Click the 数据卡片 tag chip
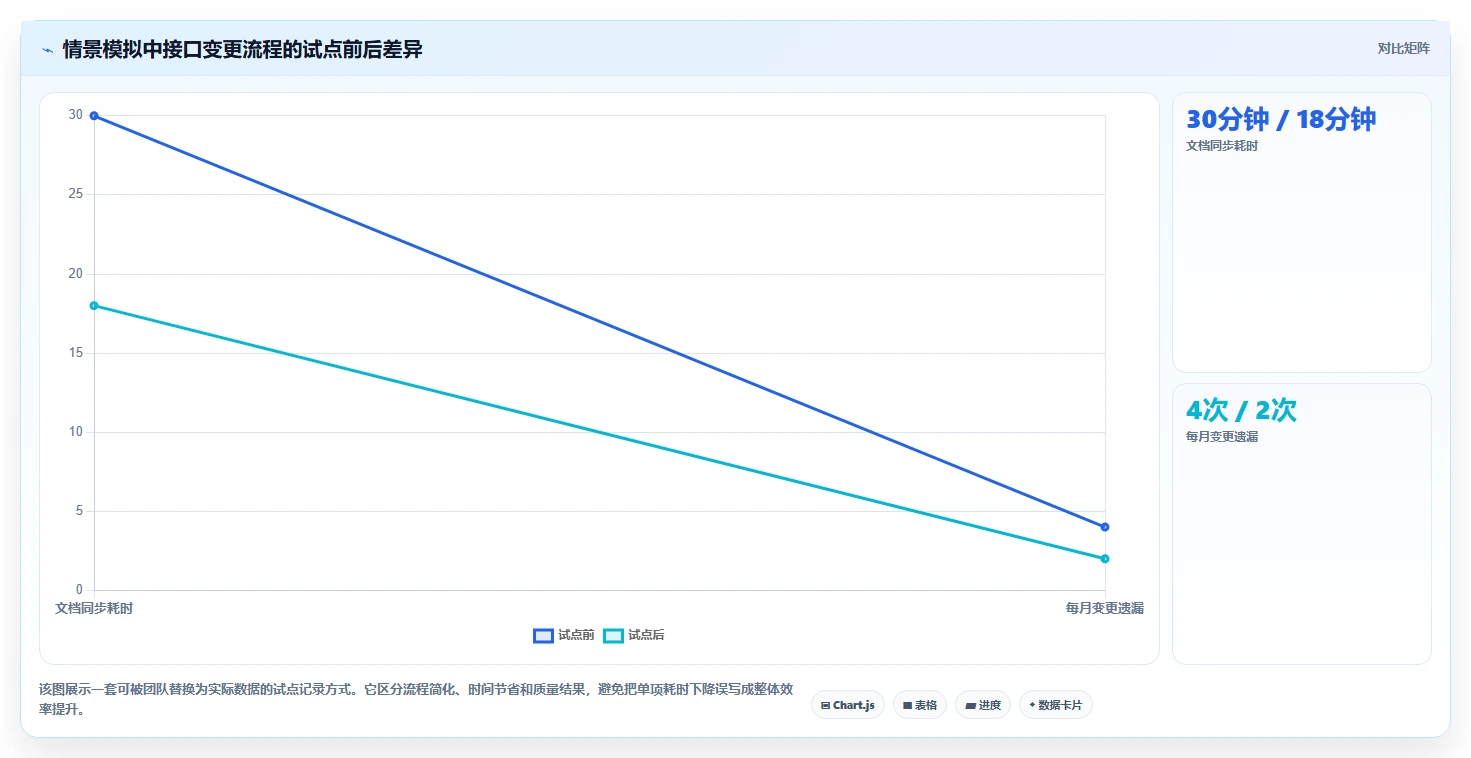Screen dimensions: 1471x758 [1055, 705]
